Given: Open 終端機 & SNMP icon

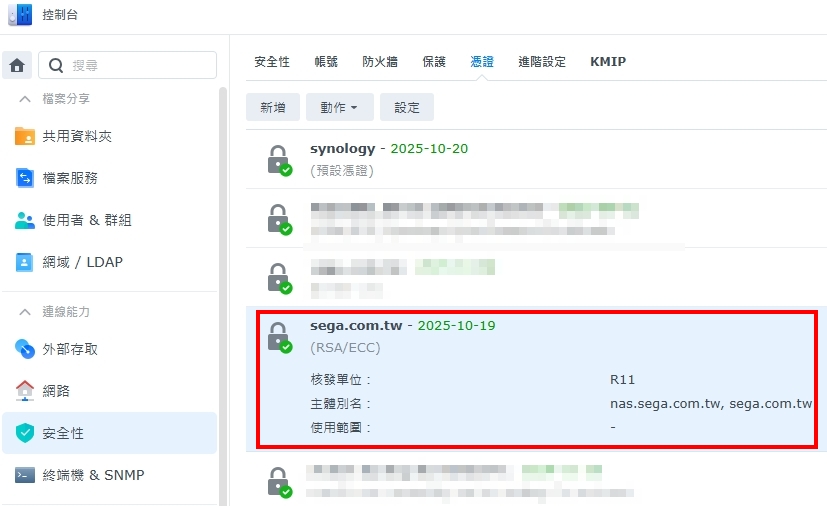Looking at the screenshot, I should pyautogui.click(x=25, y=475).
